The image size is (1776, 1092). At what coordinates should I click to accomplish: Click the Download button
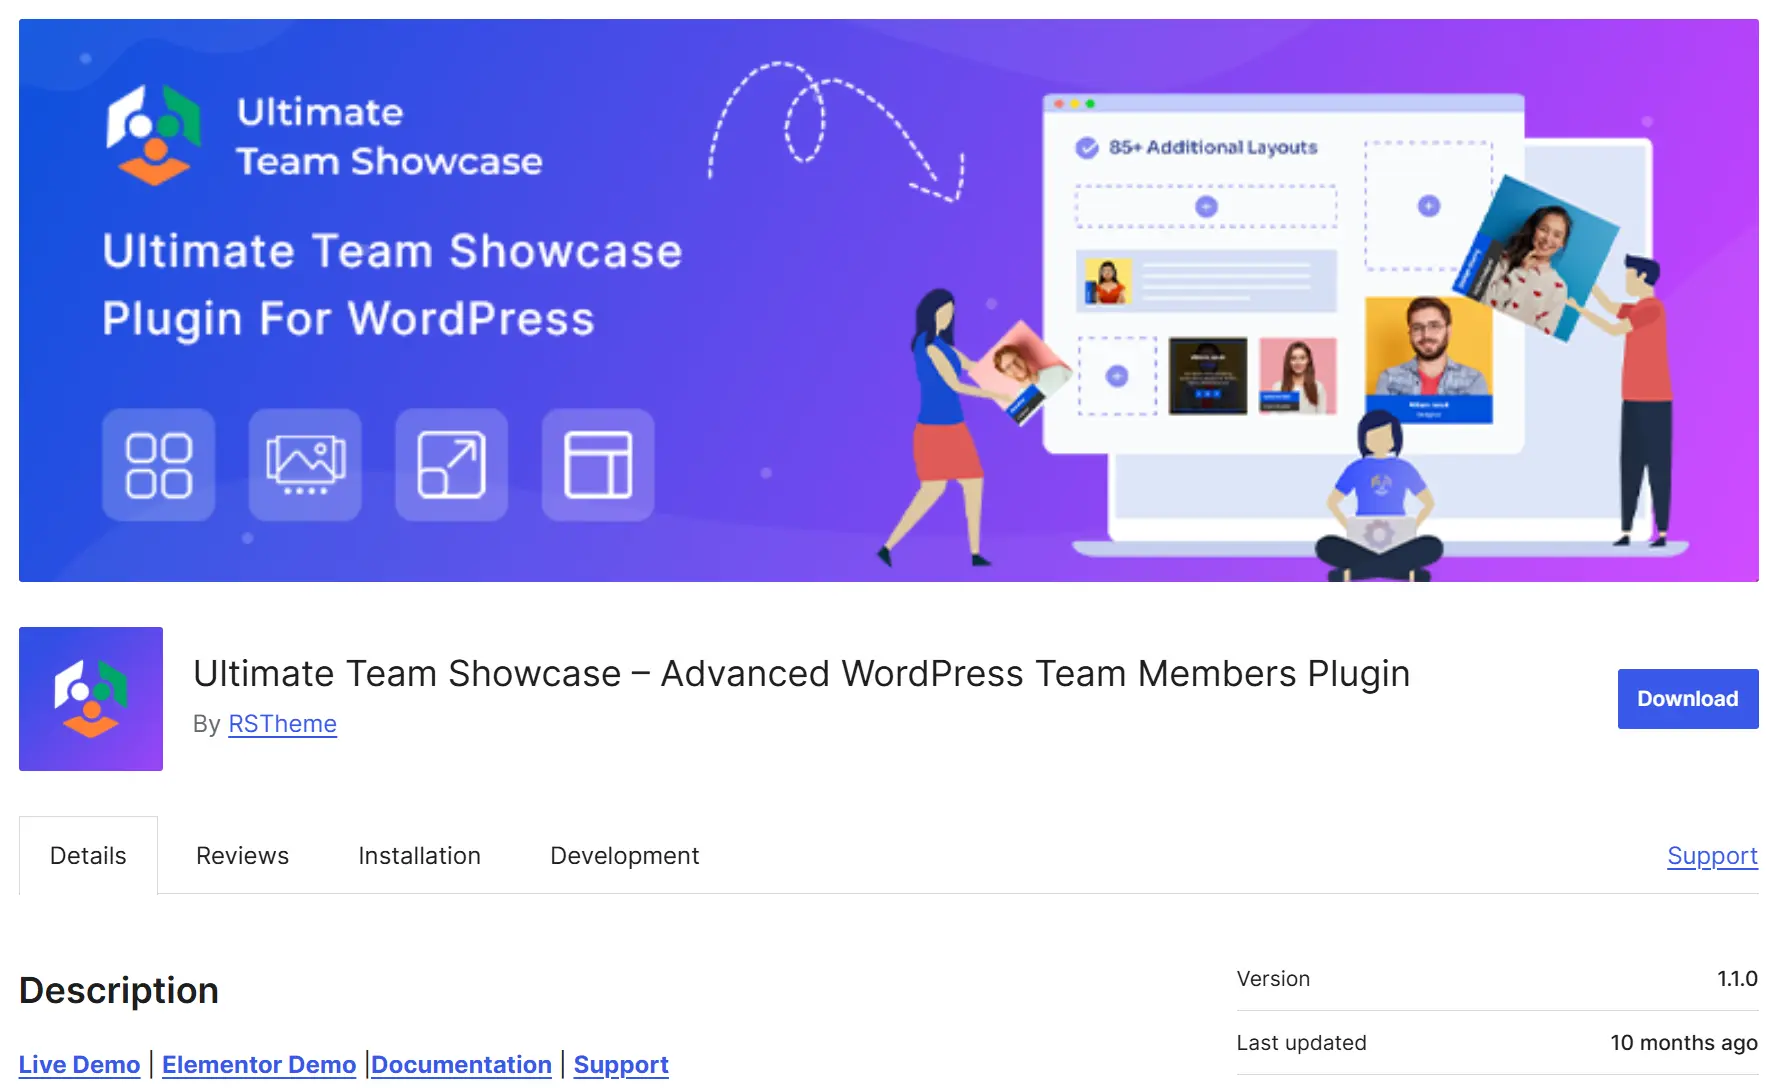point(1687,699)
